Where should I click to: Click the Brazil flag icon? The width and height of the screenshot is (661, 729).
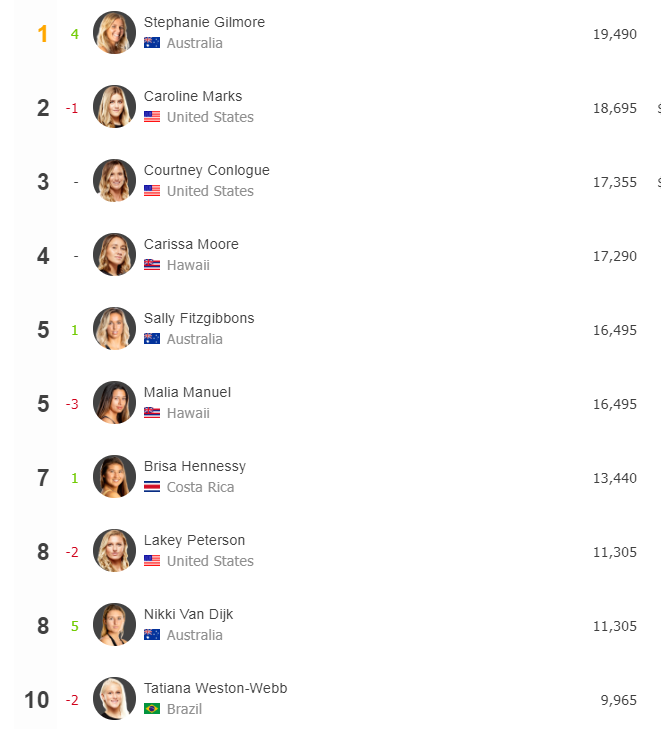click(x=152, y=709)
